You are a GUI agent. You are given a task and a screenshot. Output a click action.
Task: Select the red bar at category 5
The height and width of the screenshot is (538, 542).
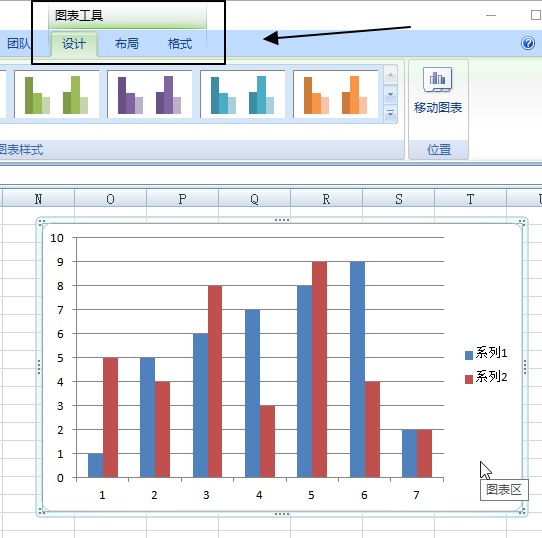click(319, 369)
